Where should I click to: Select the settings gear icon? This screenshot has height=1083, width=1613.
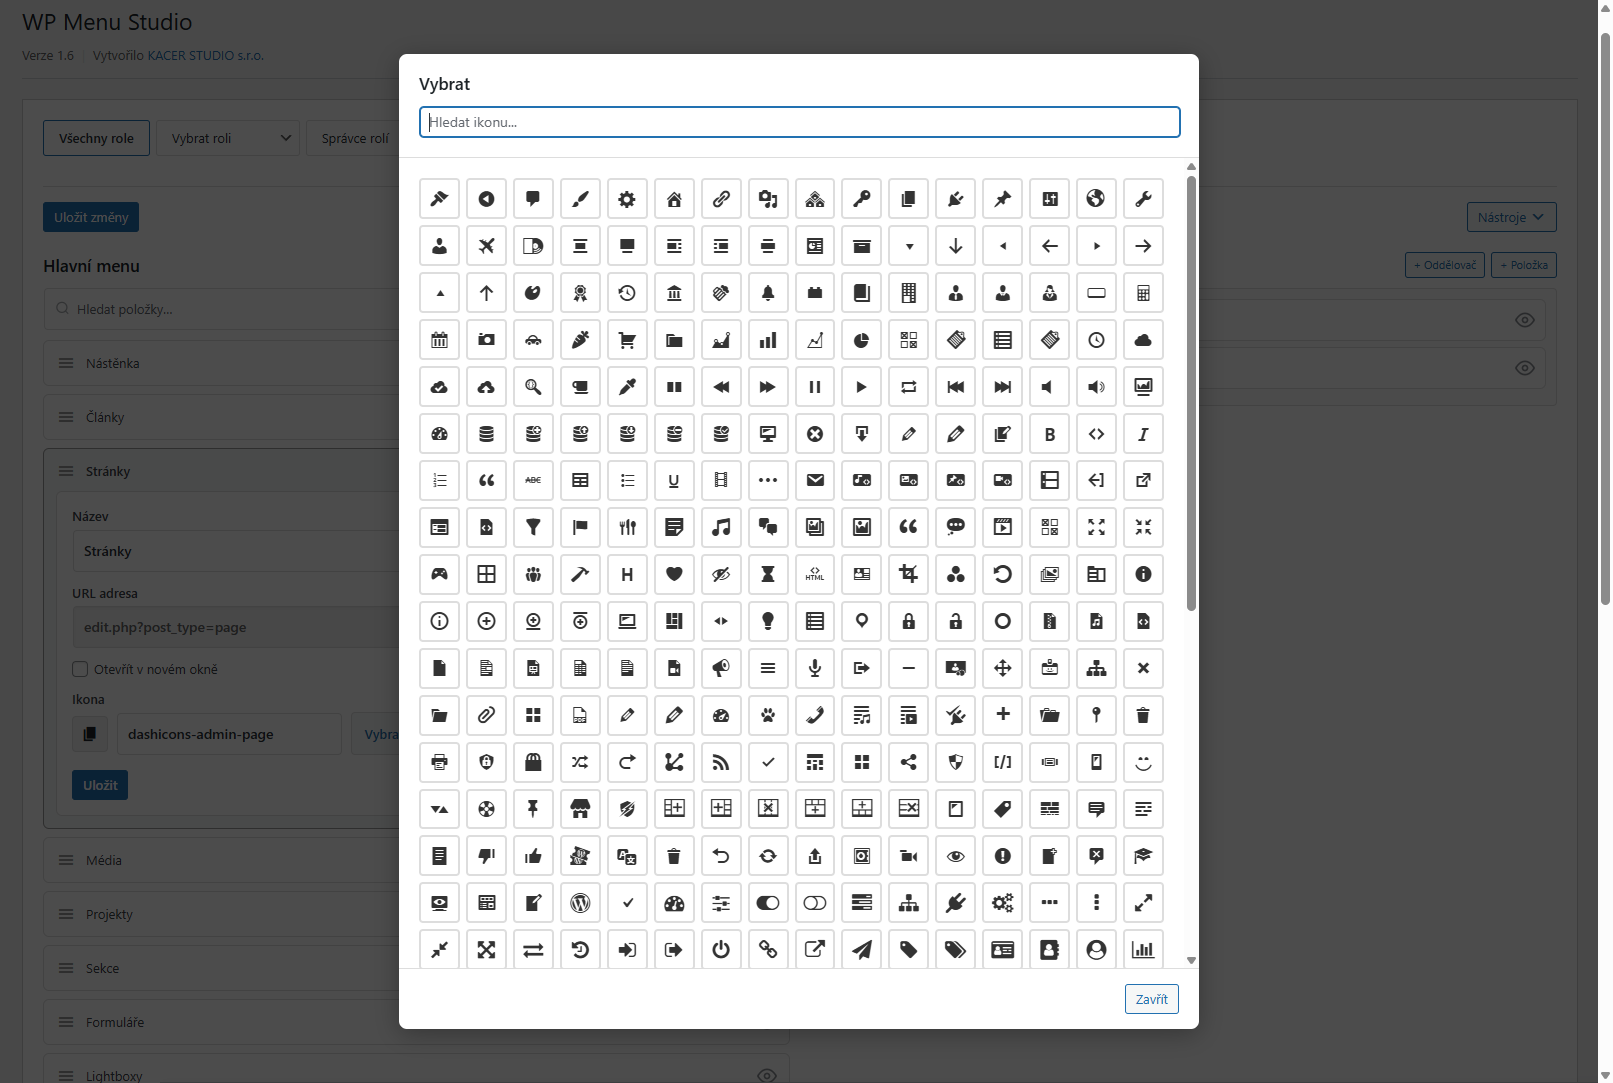pos(627,199)
